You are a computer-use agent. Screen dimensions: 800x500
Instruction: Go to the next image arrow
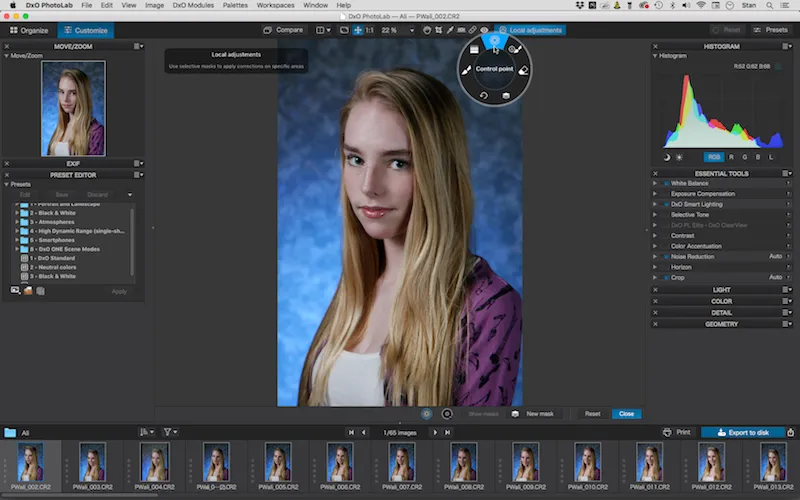tap(435, 432)
